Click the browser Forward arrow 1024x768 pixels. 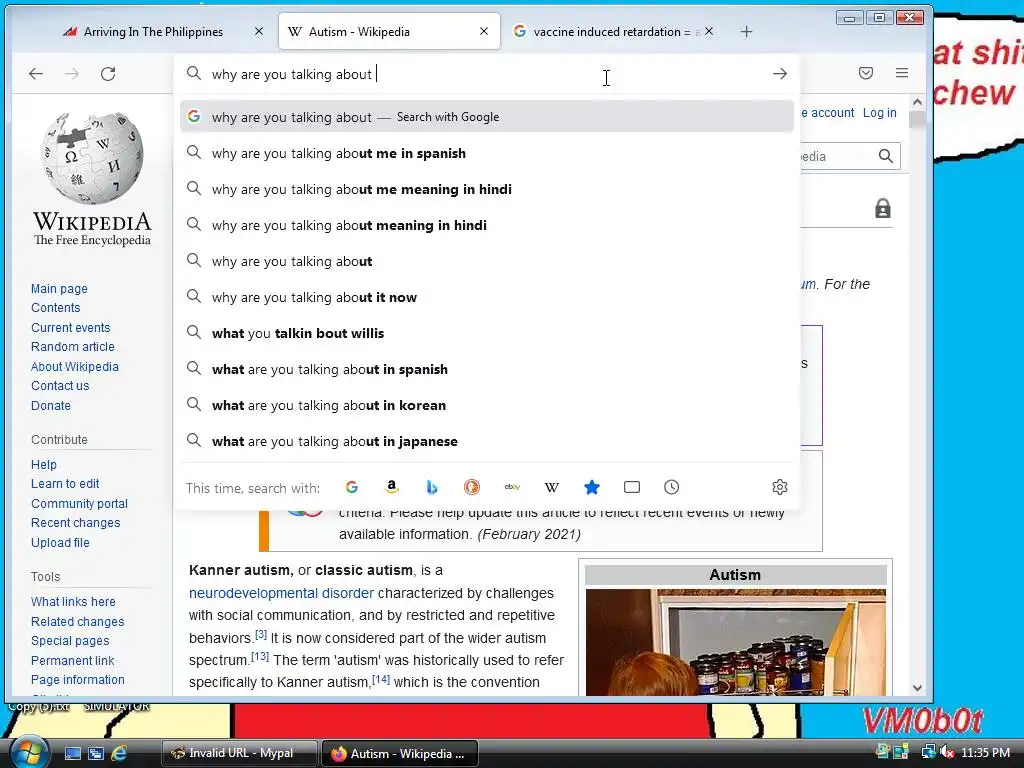[x=72, y=74]
